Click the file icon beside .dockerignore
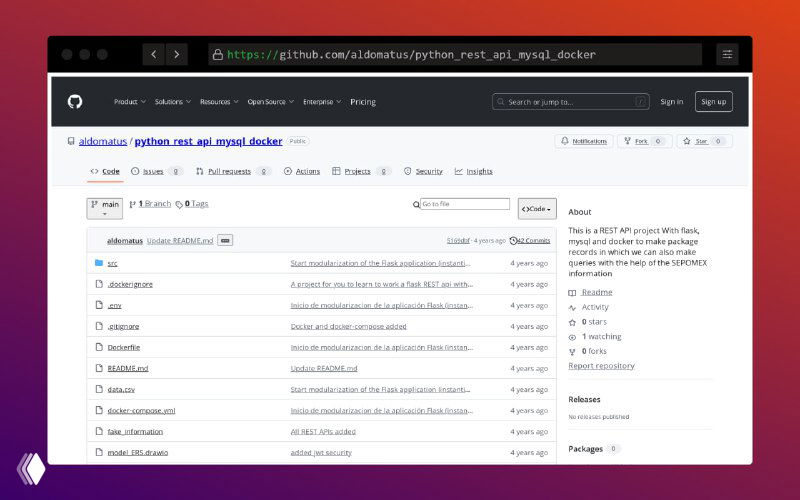The image size is (800, 500). tap(99, 284)
